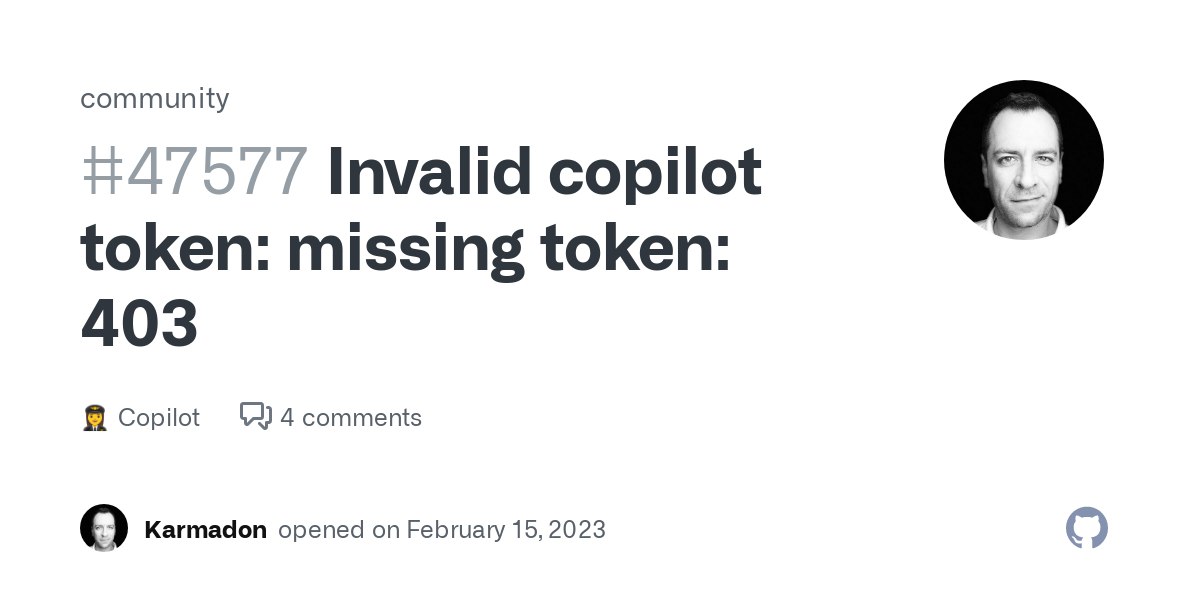
Task: Go to the community repository link
Action: click(x=155, y=99)
